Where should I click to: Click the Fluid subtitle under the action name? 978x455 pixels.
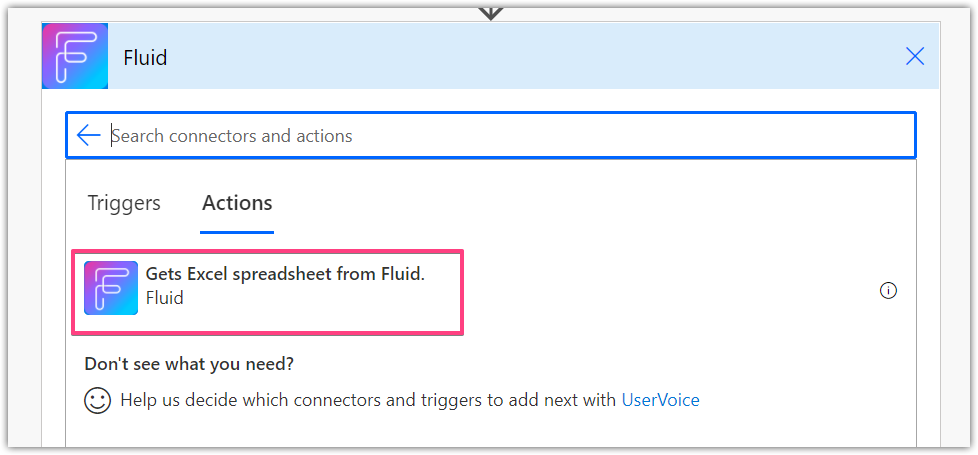click(165, 298)
